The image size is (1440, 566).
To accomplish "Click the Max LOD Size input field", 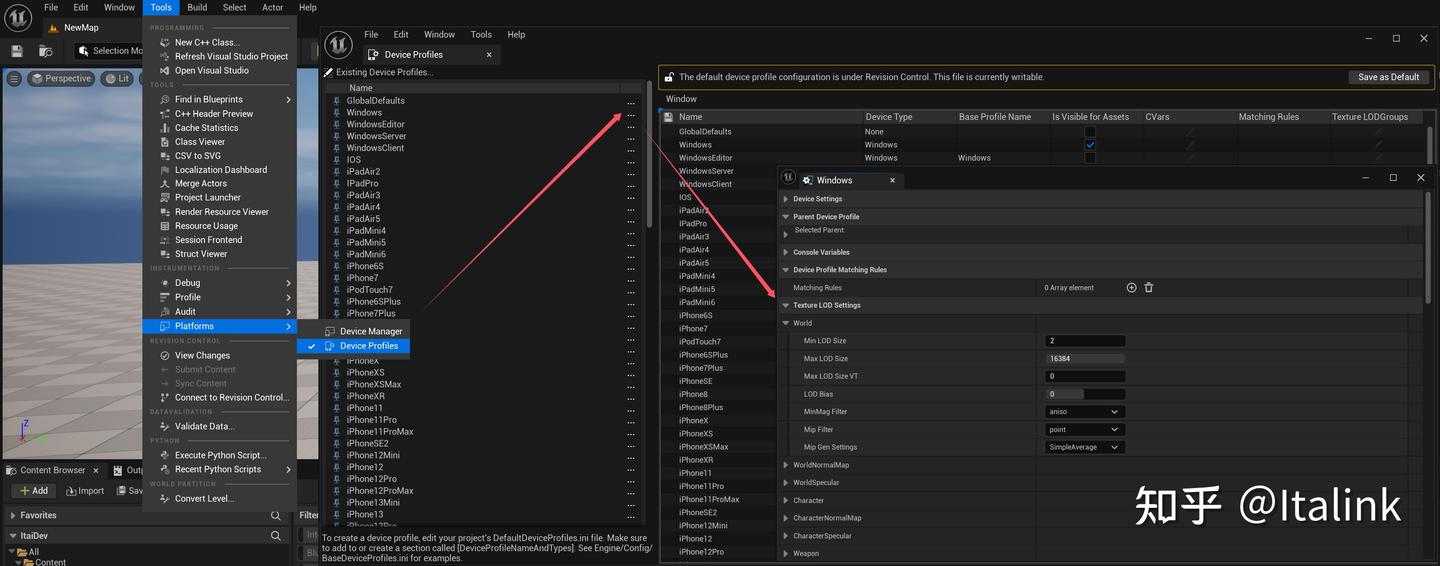I will (1084, 359).
